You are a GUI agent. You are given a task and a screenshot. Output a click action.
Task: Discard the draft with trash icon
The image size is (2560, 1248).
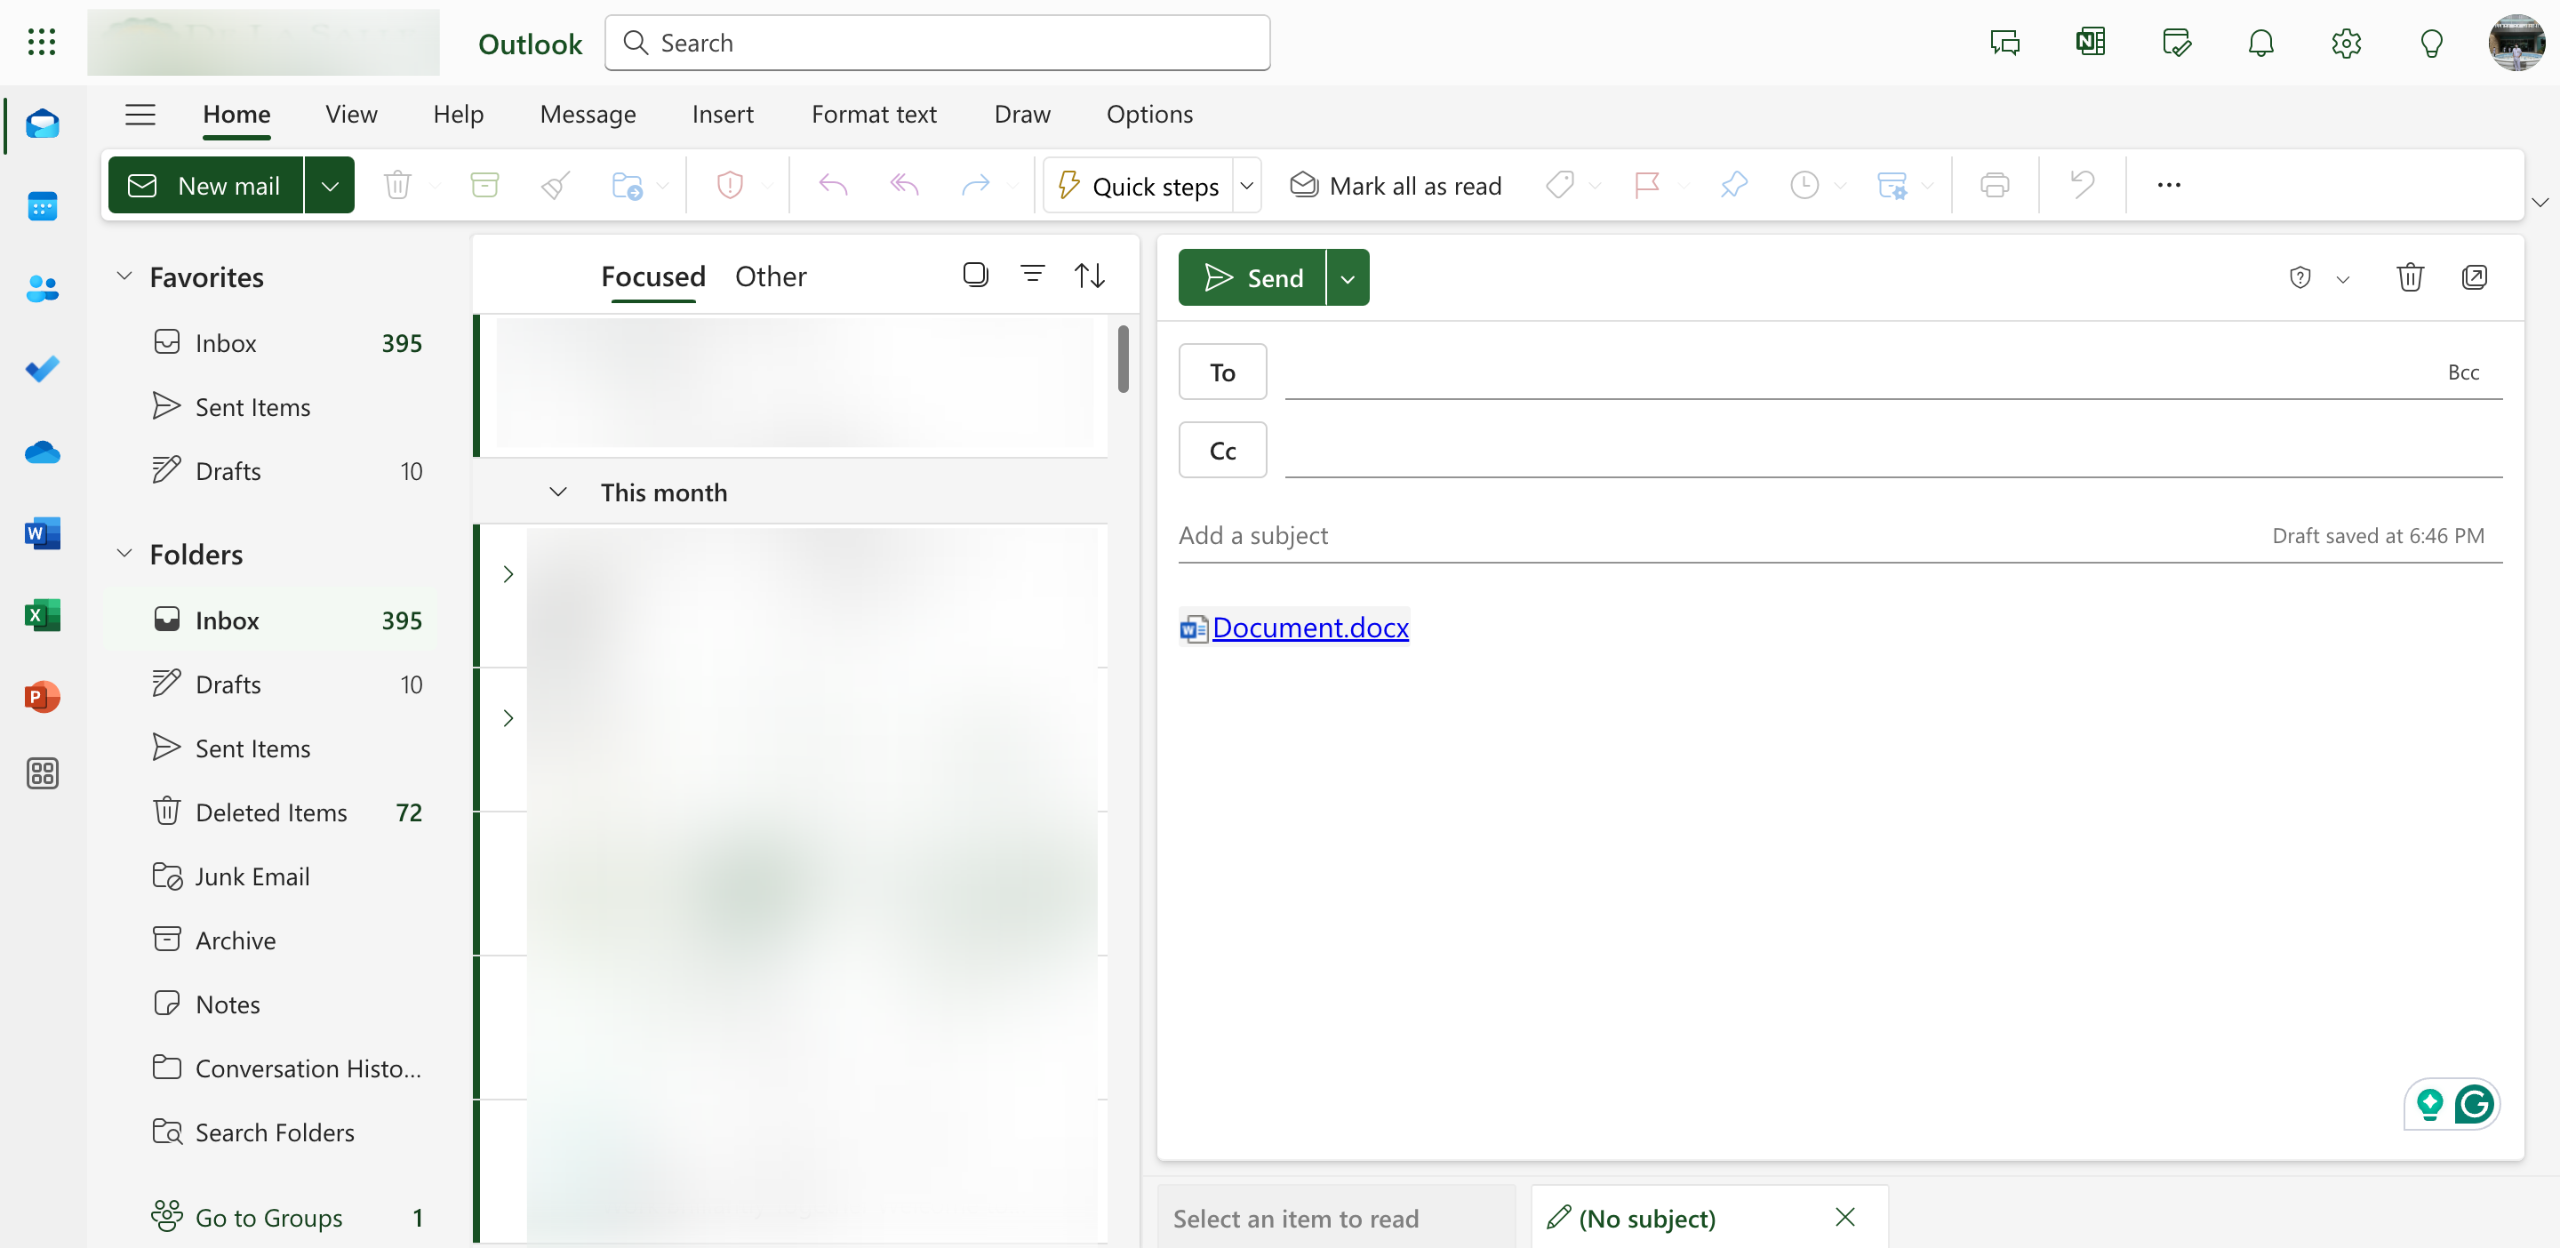pos(2410,277)
